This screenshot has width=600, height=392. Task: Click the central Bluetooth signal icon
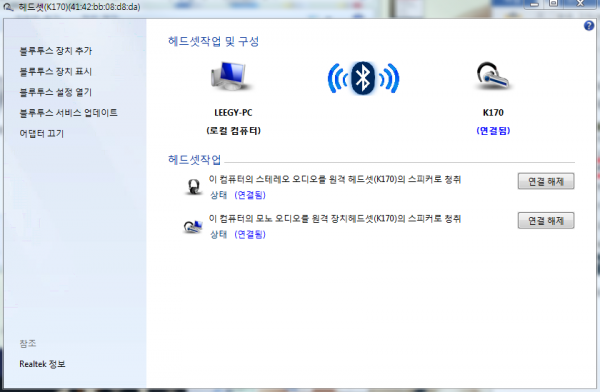[363, 78]
